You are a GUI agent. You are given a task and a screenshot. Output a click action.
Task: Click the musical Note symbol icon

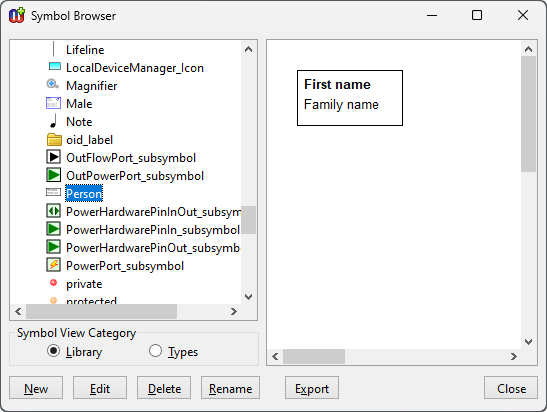pos(53,122)
